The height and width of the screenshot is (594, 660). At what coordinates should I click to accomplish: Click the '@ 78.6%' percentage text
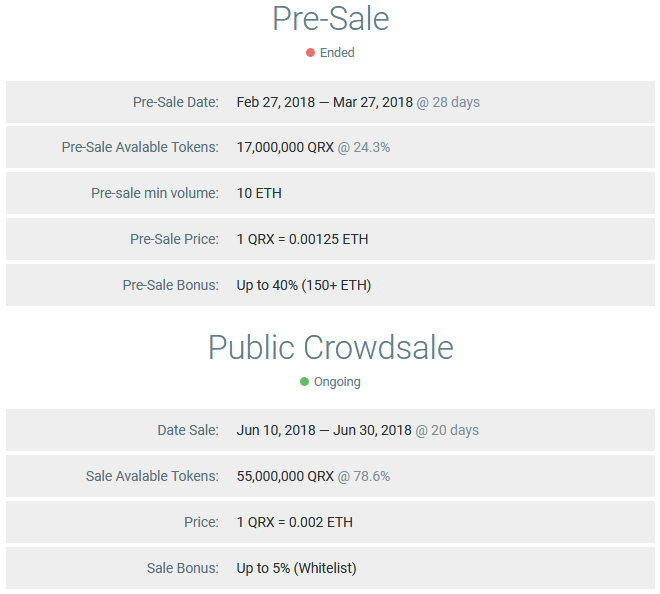pos(363,477)
